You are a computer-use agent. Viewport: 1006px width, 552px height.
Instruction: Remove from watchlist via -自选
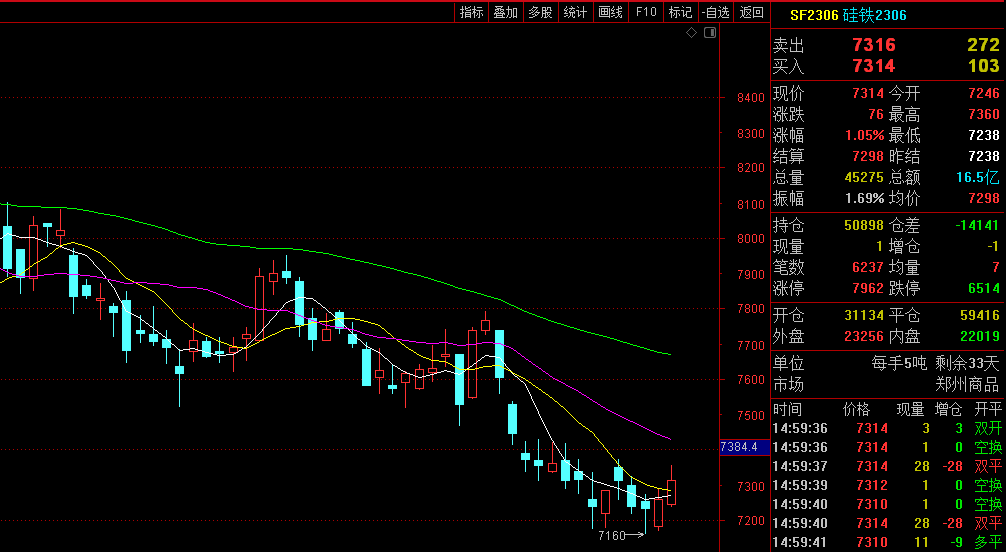[715, 12]
